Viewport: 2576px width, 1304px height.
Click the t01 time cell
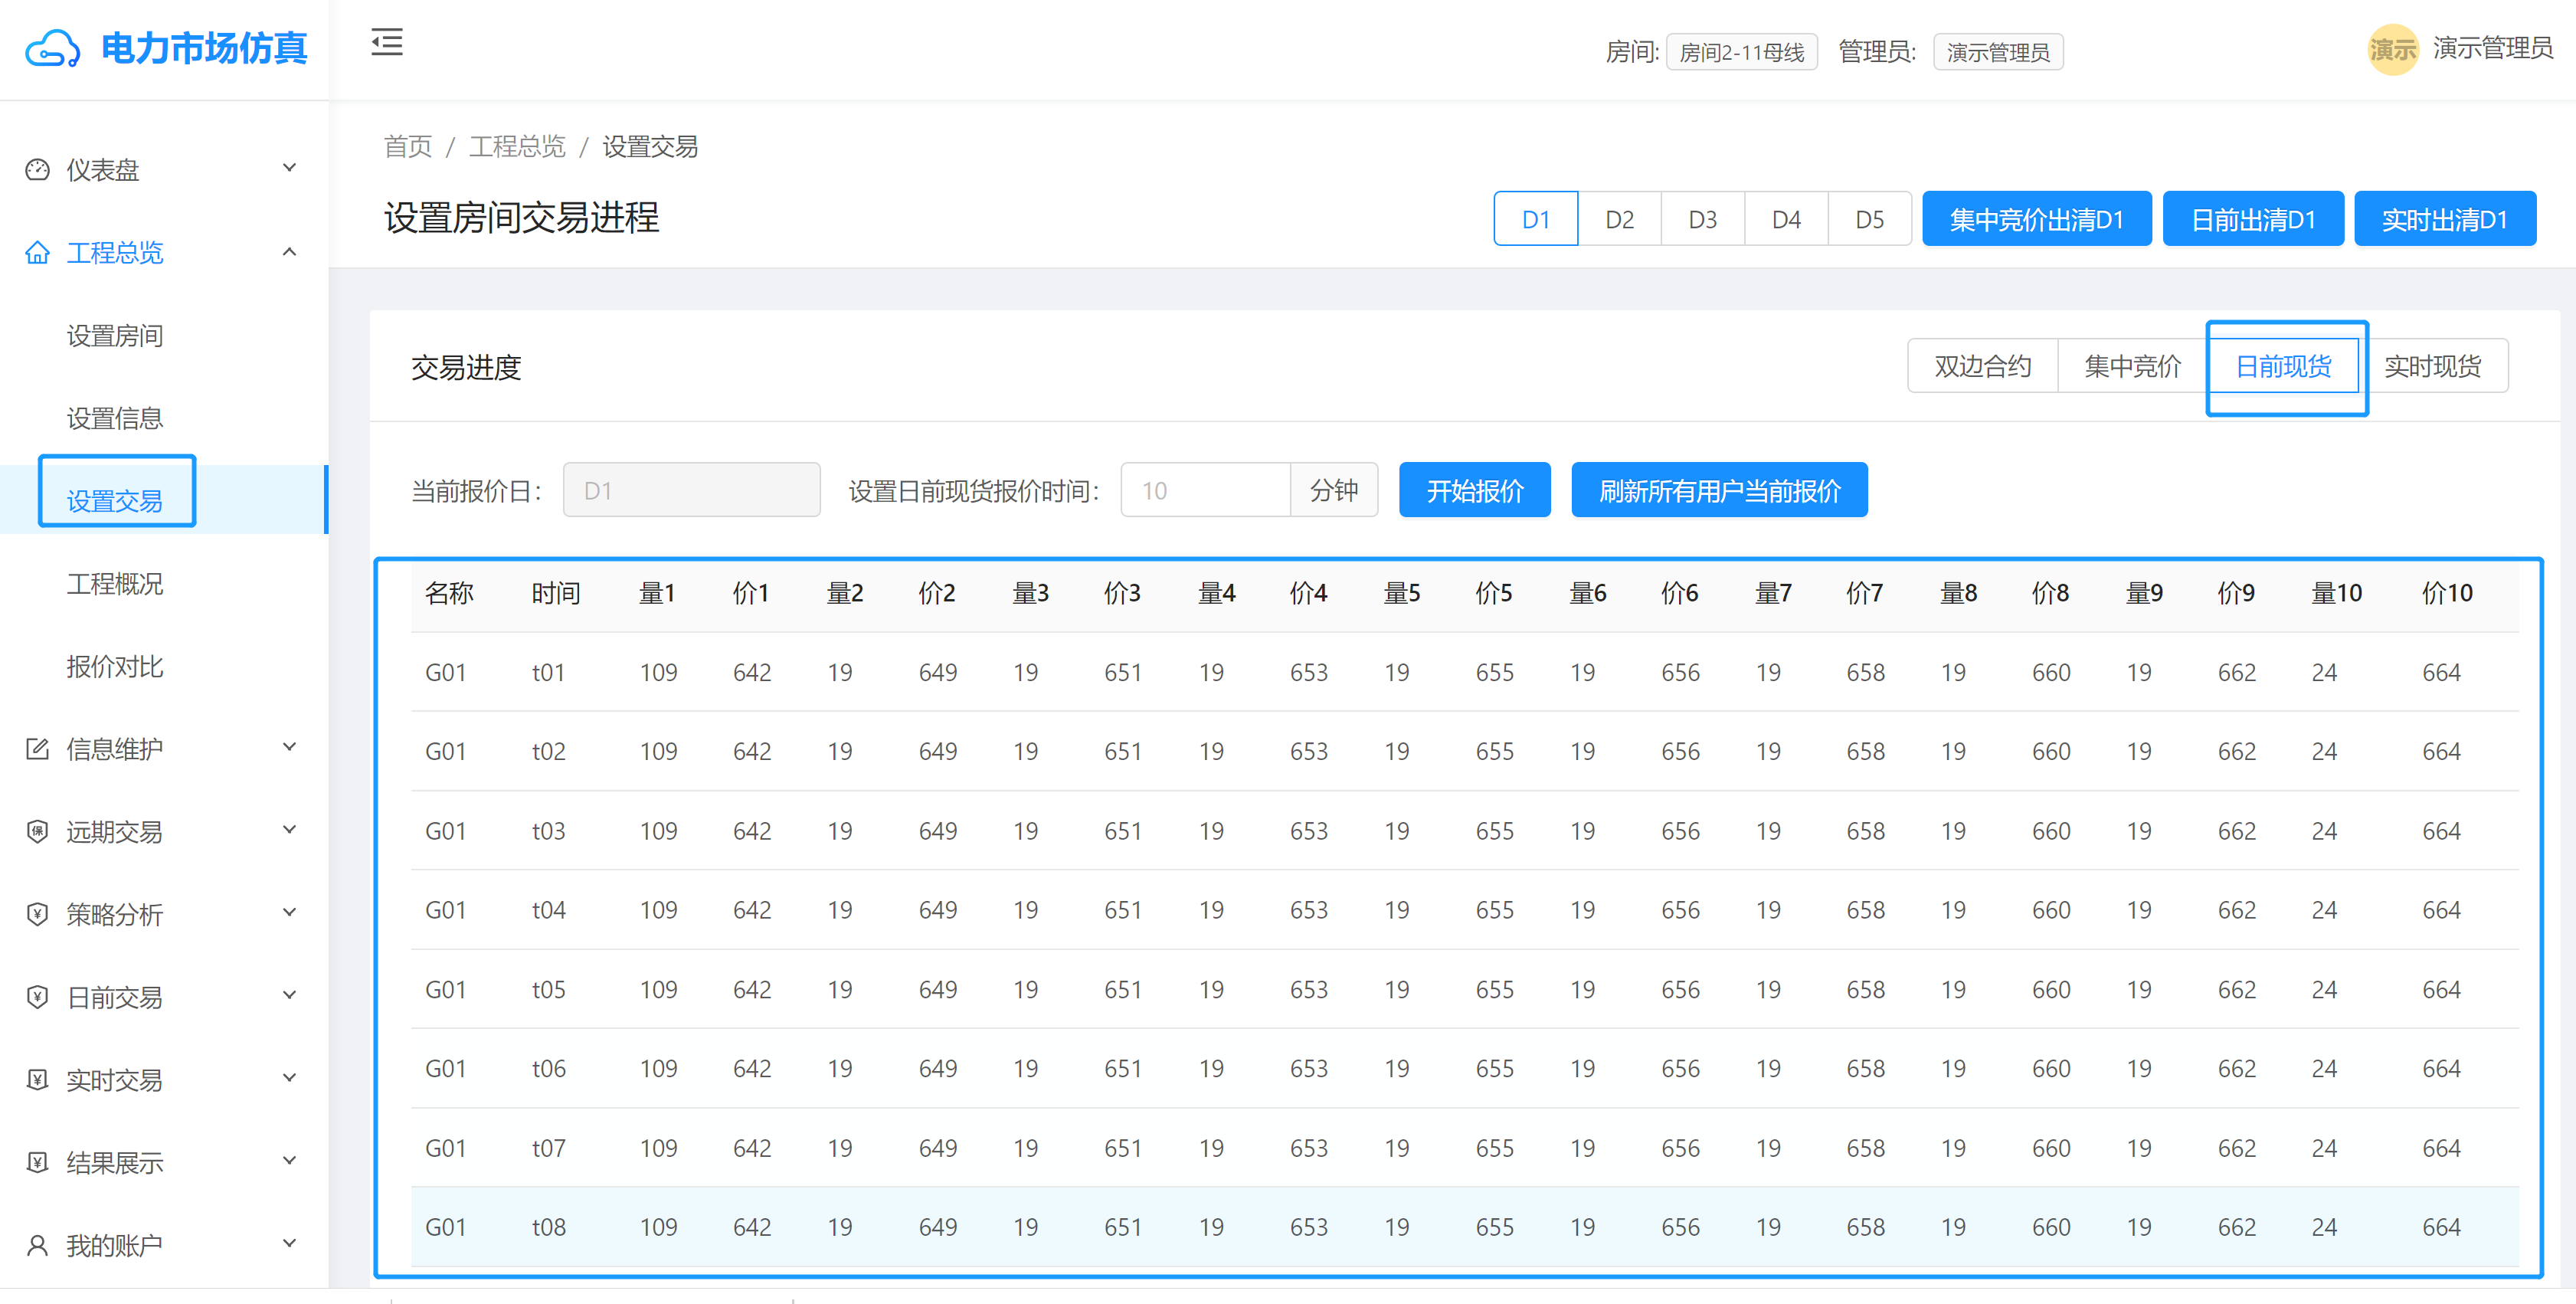[548, 672]
